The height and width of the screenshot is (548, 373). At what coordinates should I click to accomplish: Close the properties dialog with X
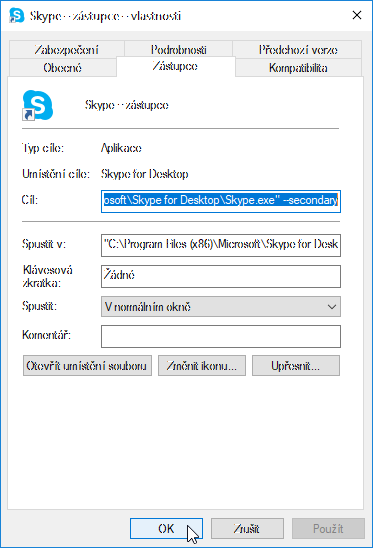click(357, 15)
